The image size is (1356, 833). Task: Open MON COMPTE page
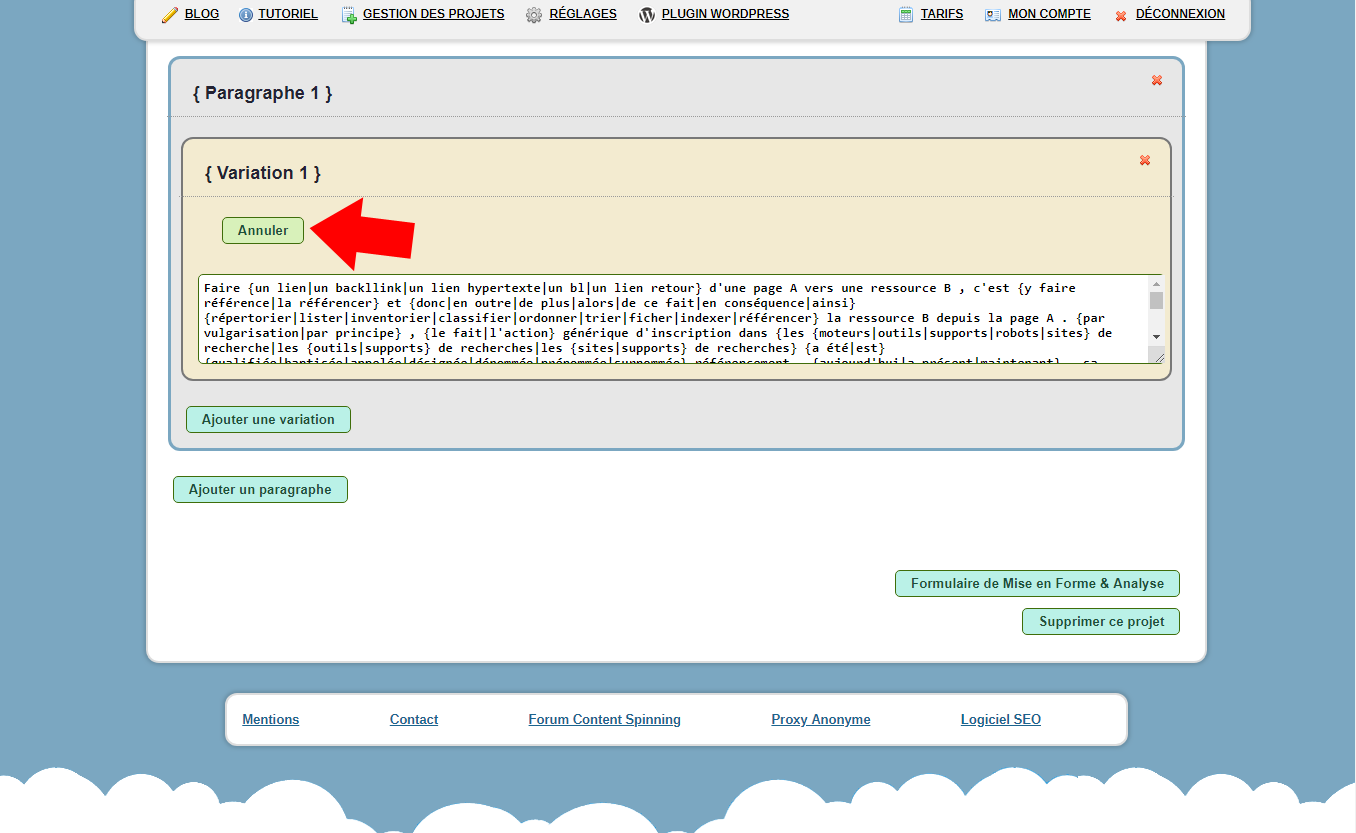1049,14
